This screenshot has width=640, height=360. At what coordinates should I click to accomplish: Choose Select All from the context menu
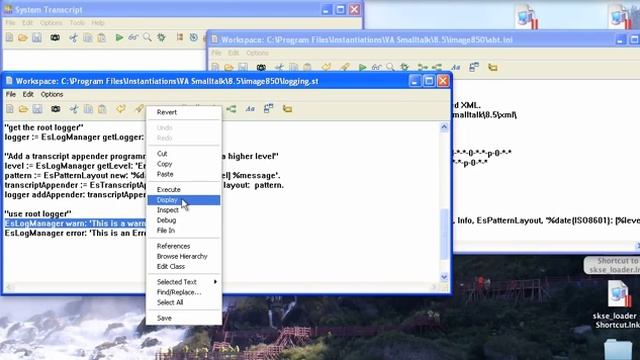pyautogui.click(x=184, y=302)
